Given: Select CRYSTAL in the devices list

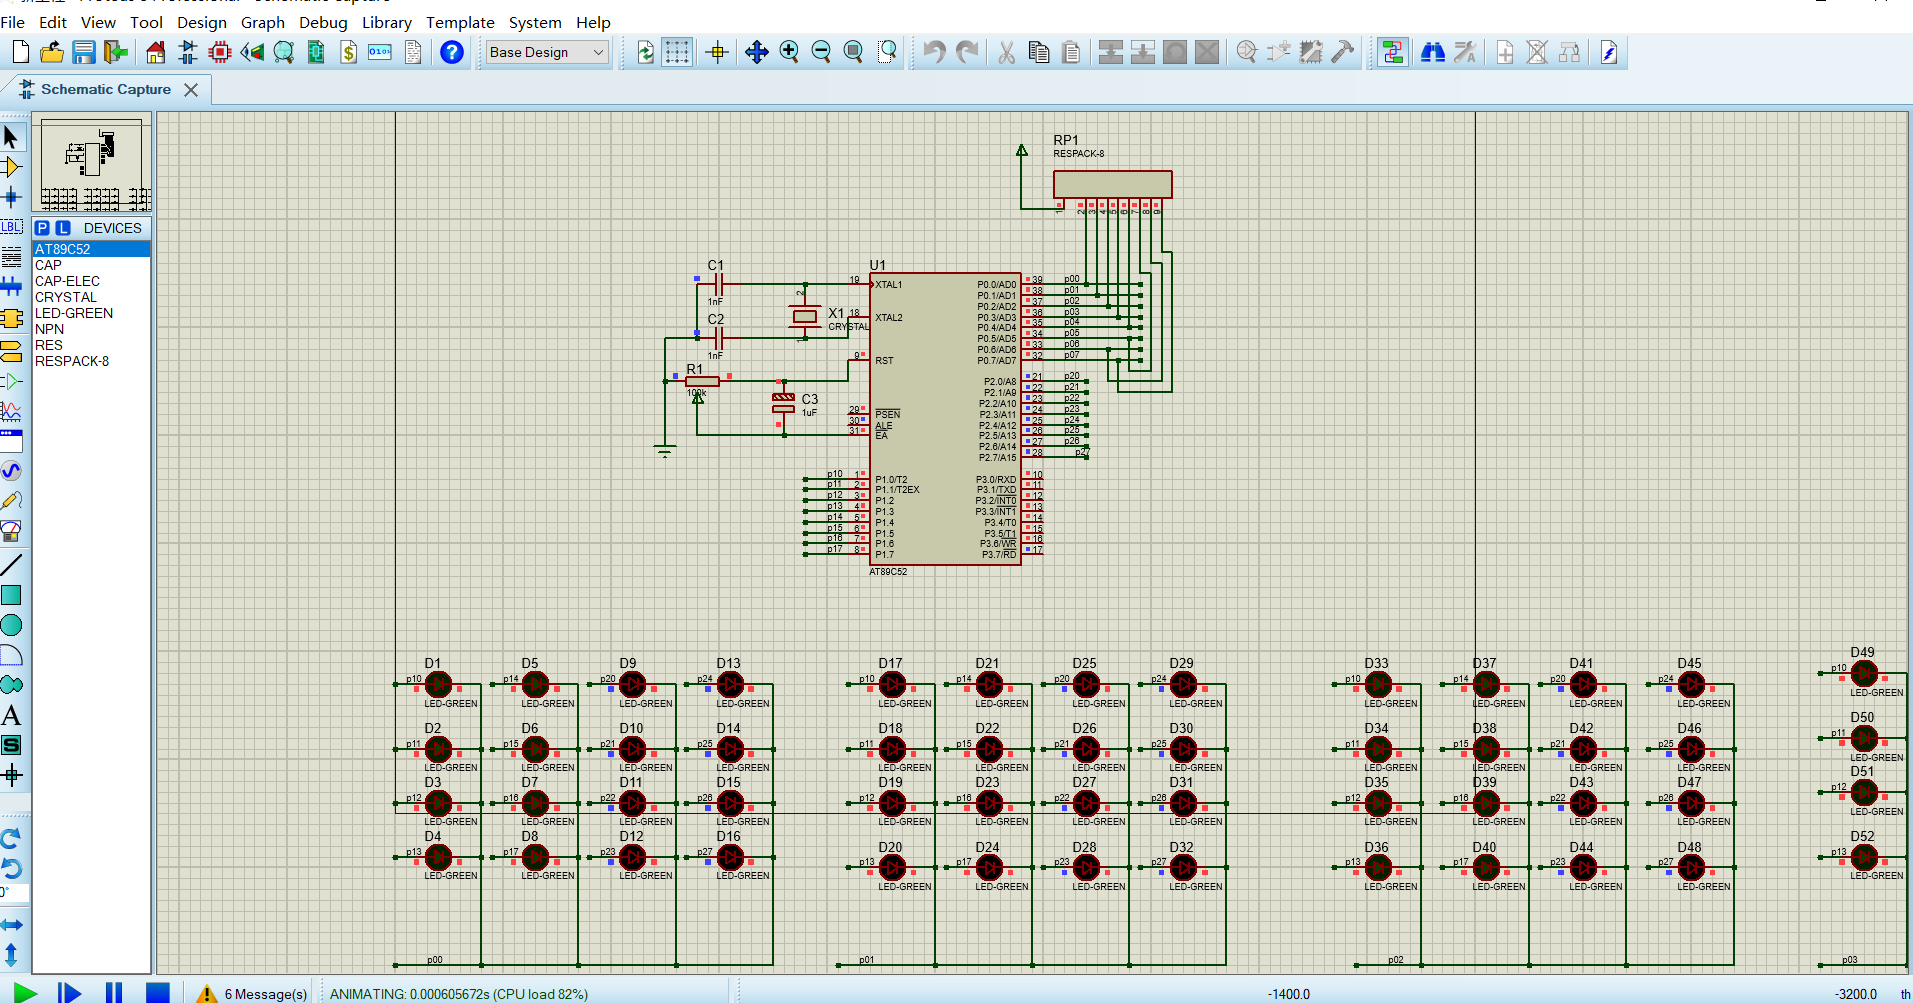Looking at the screenshot, I should tap(91, 297).
